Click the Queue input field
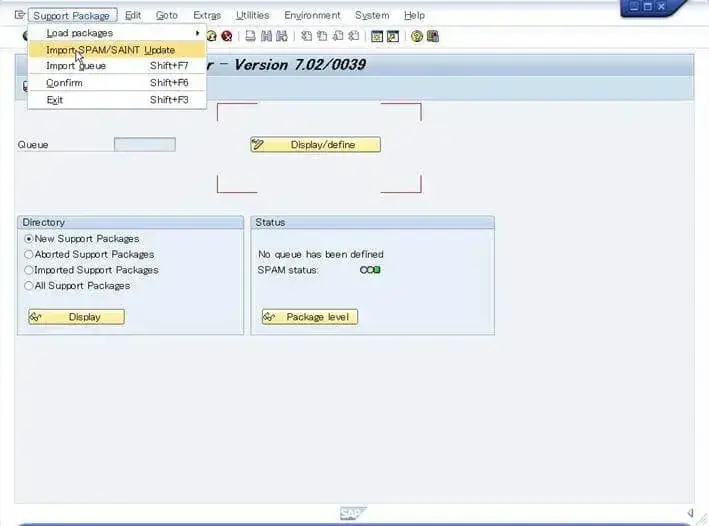The image size is (709, 526). [145, 145]
